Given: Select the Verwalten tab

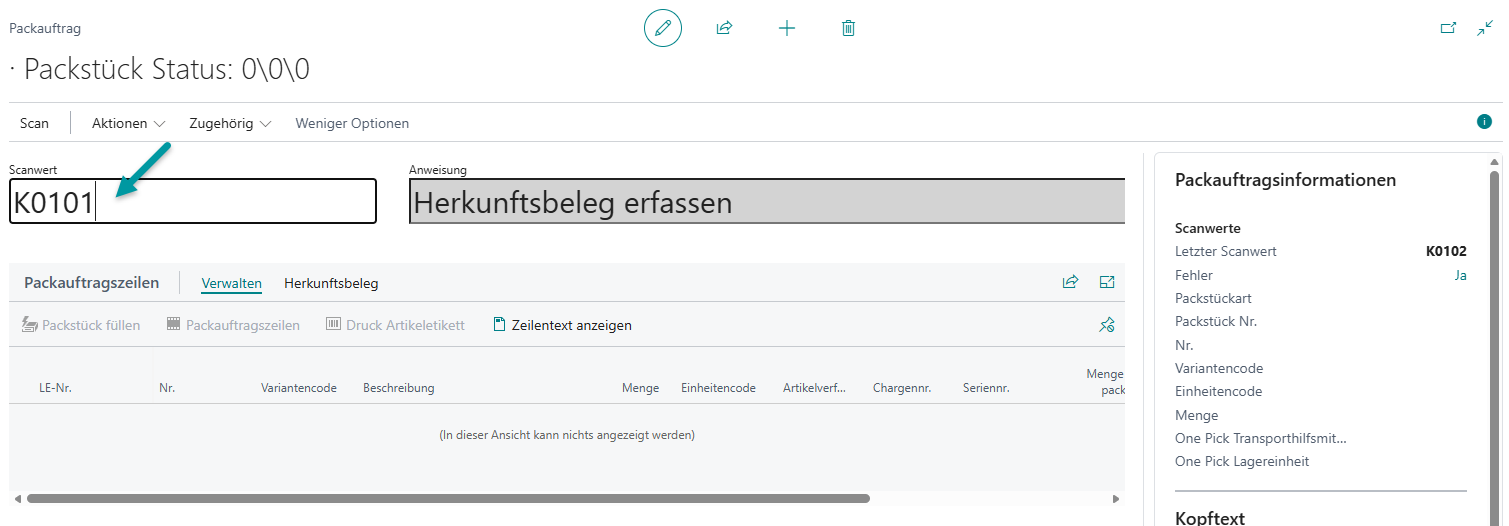Looking at the screenshot, I should 232,283.
